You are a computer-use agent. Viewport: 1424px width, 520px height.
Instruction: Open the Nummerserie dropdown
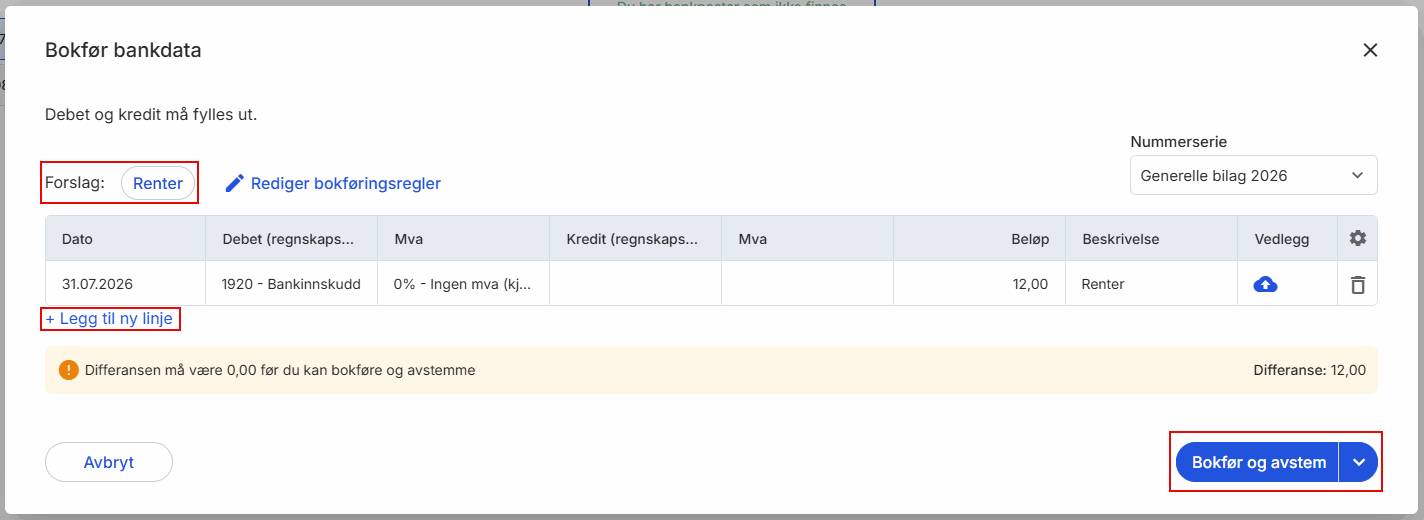pyautogui.click(x=1253, y=175)
